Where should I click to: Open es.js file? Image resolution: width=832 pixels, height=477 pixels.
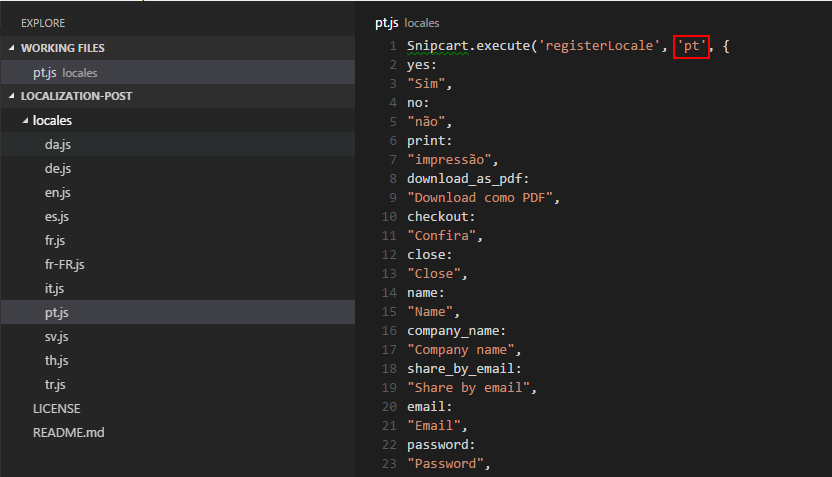pos(178,216)
